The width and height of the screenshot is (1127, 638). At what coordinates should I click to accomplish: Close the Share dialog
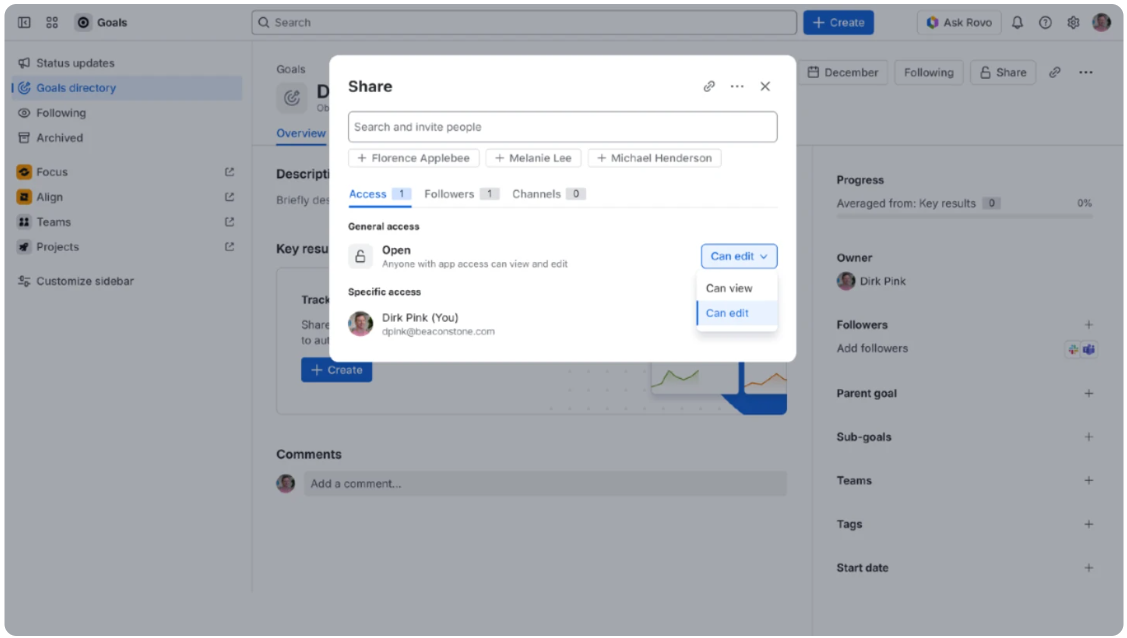pos(765,86)
